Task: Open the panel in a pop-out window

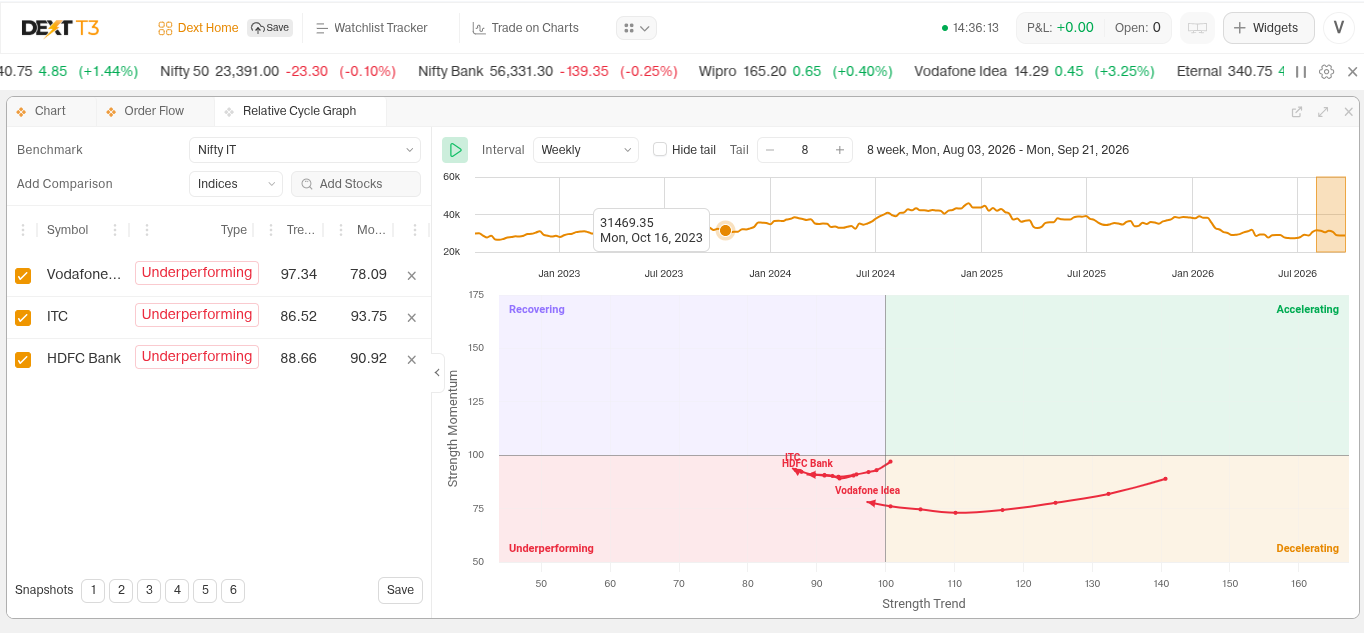Action: coord(1297,112)
